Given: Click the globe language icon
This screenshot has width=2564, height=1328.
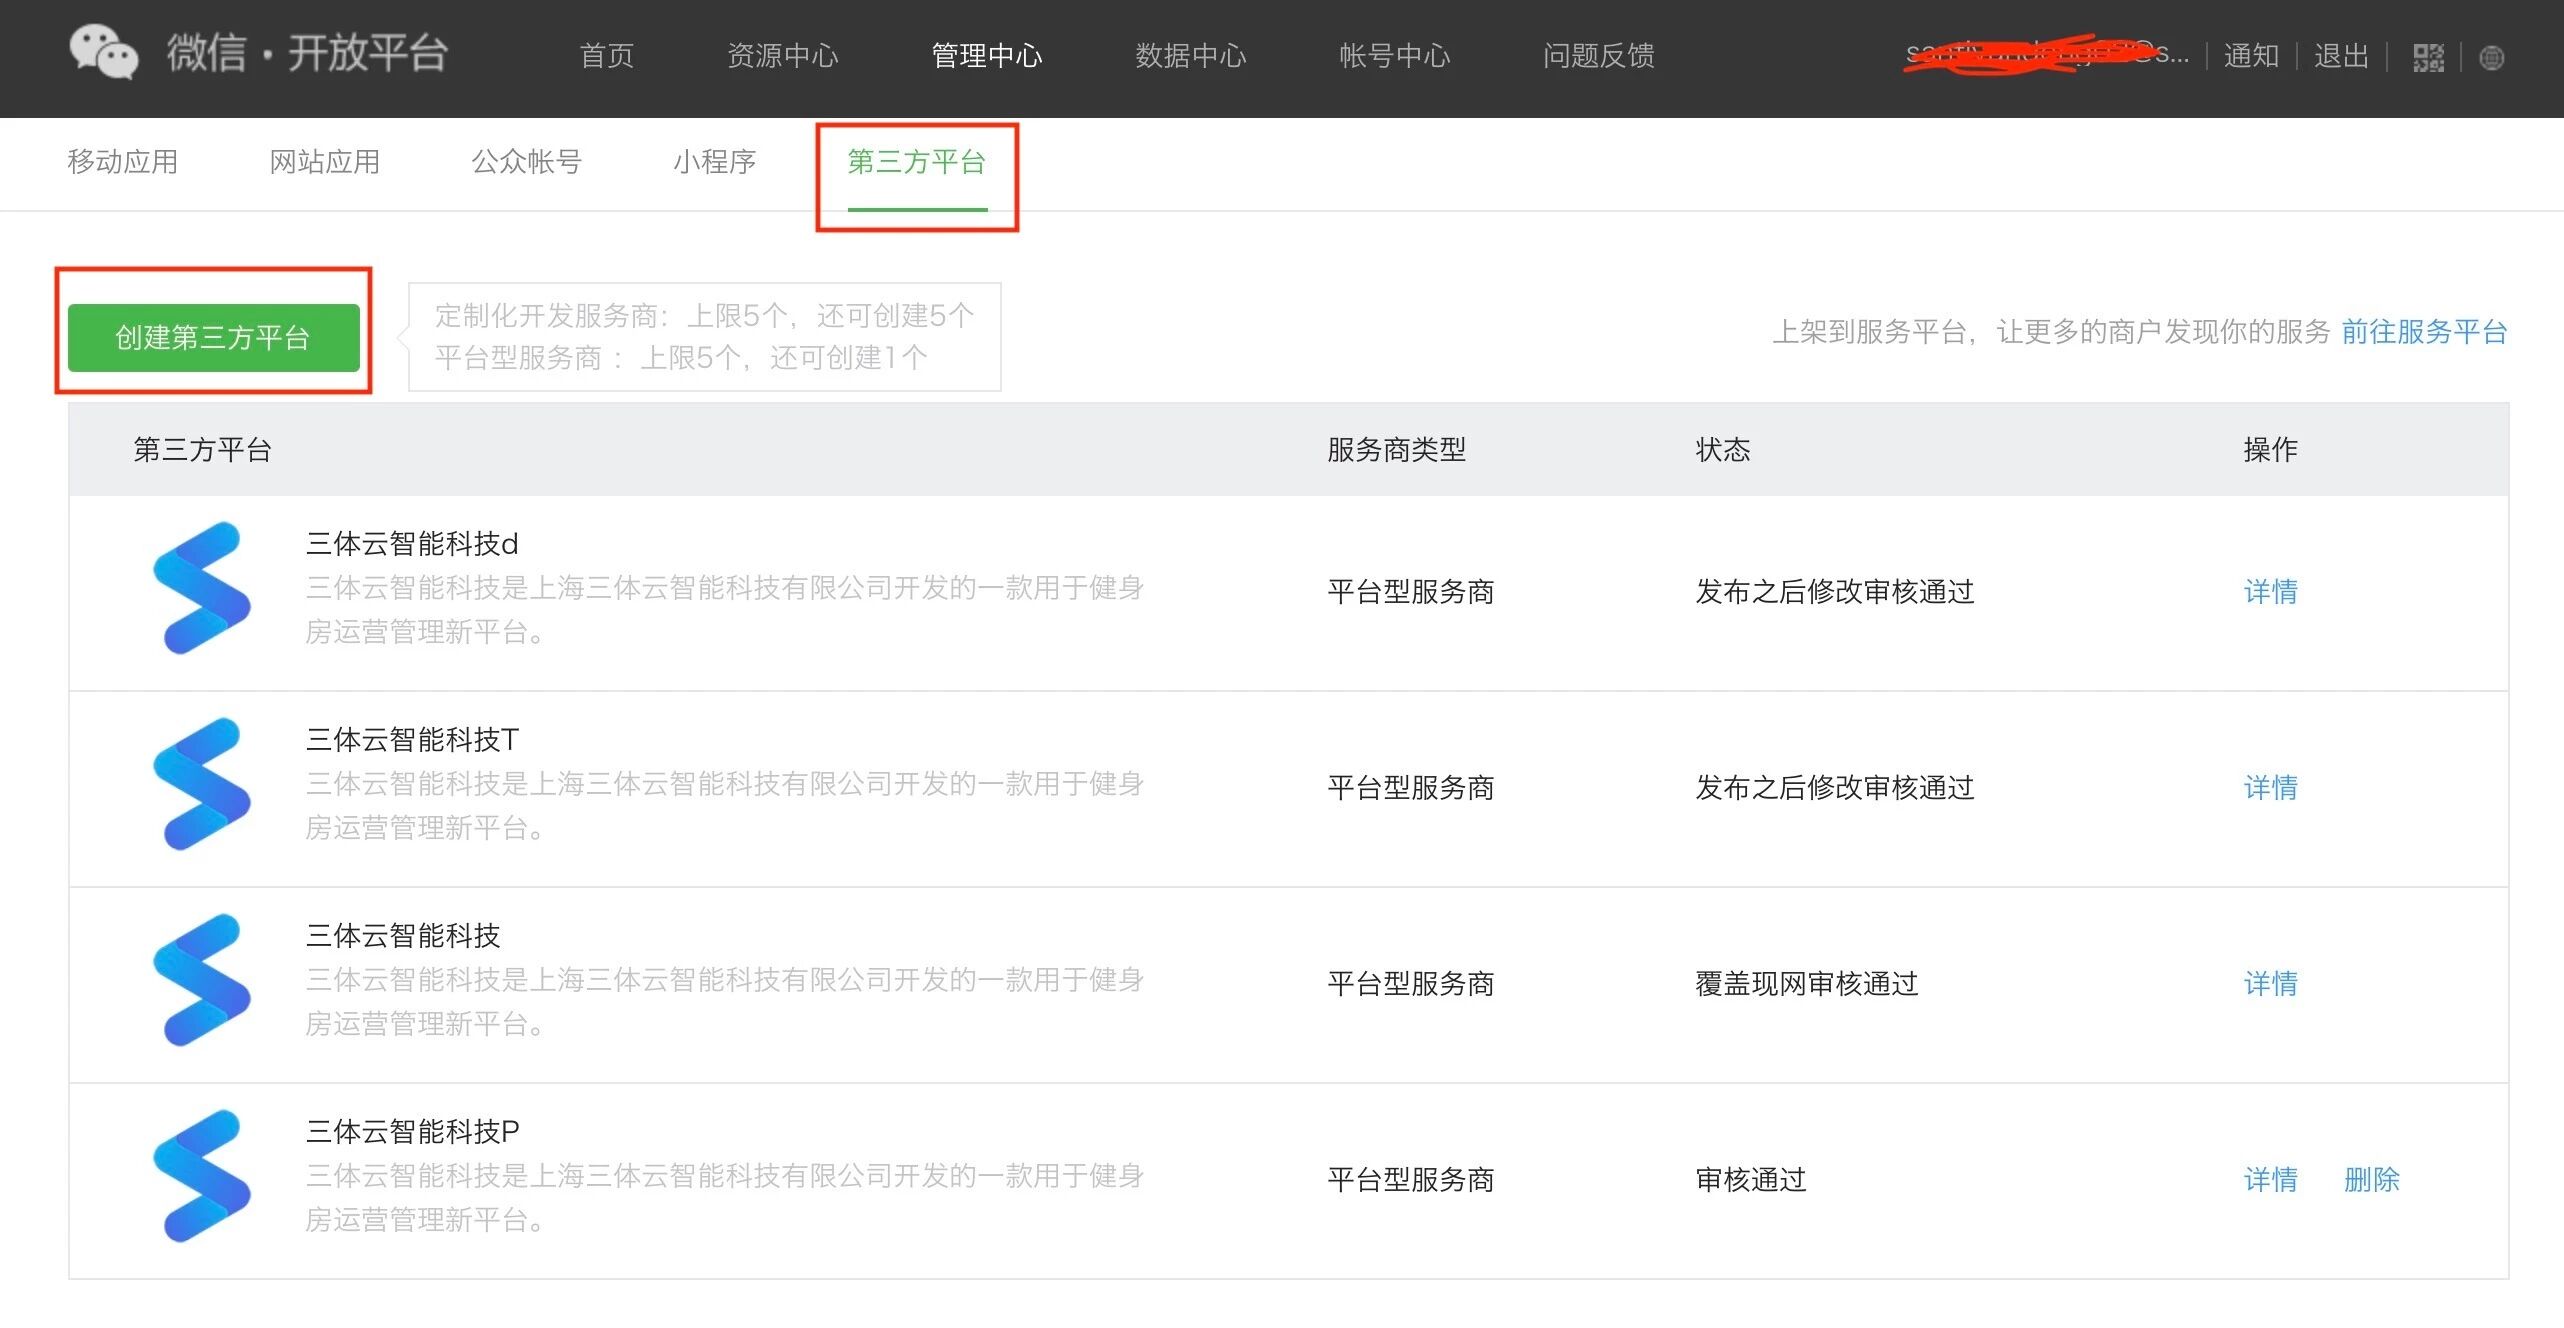Looking at the screenshot, I should [2491, 58].
